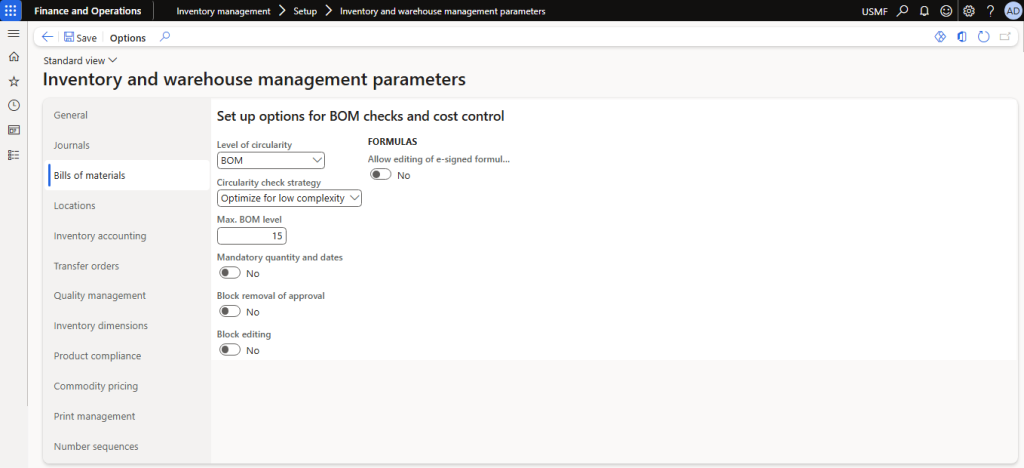The width and height of the screenshot is (1024, 468).
Task: Send feedback with the smiley icon
Action: coord(945,11)
